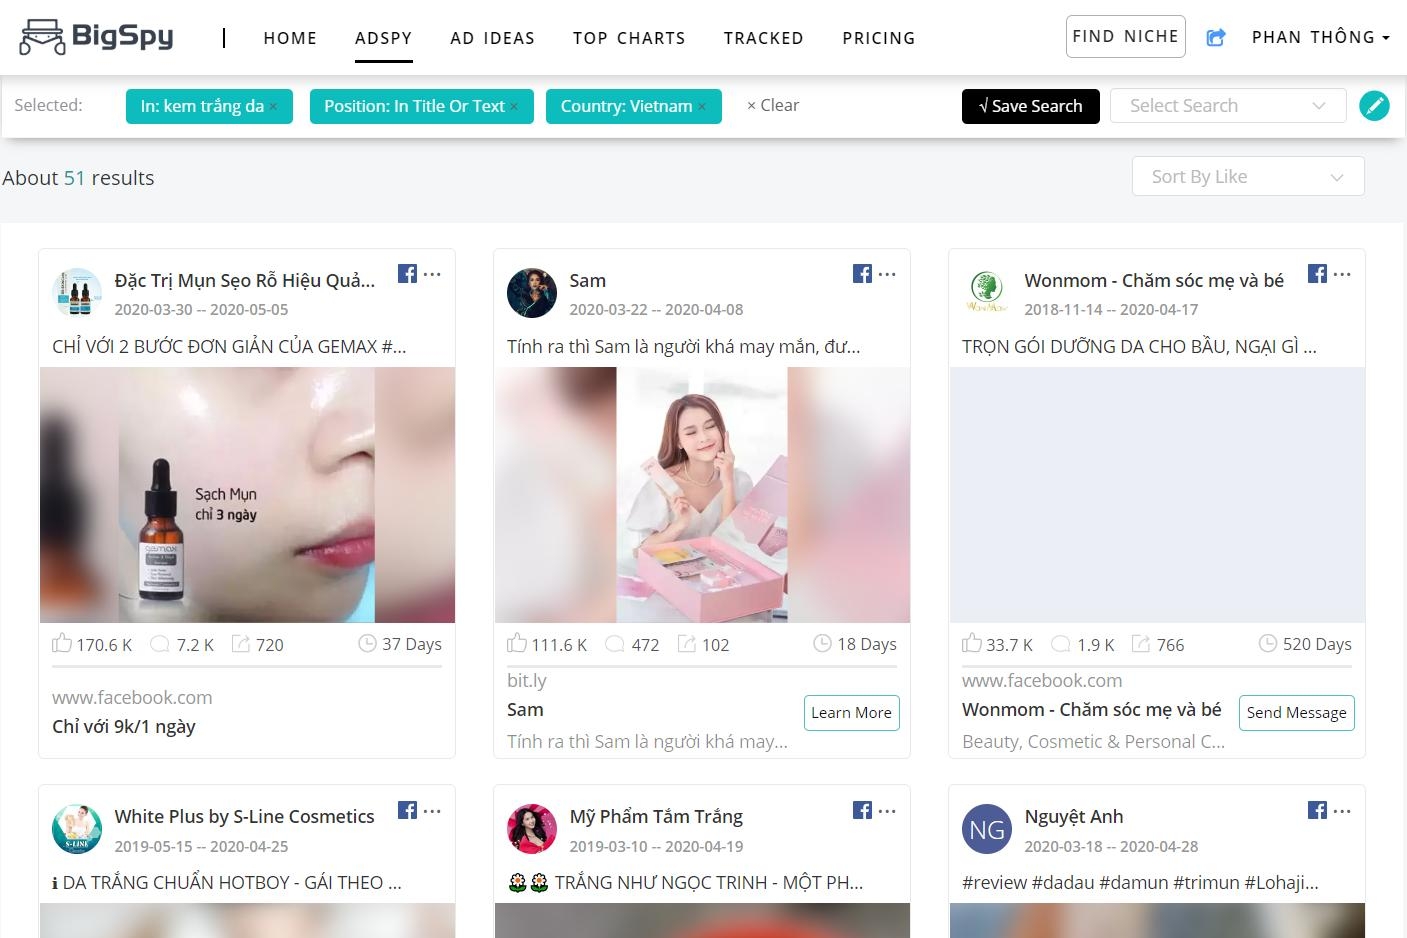Click the Wonmom page avatar

(987, 293)
